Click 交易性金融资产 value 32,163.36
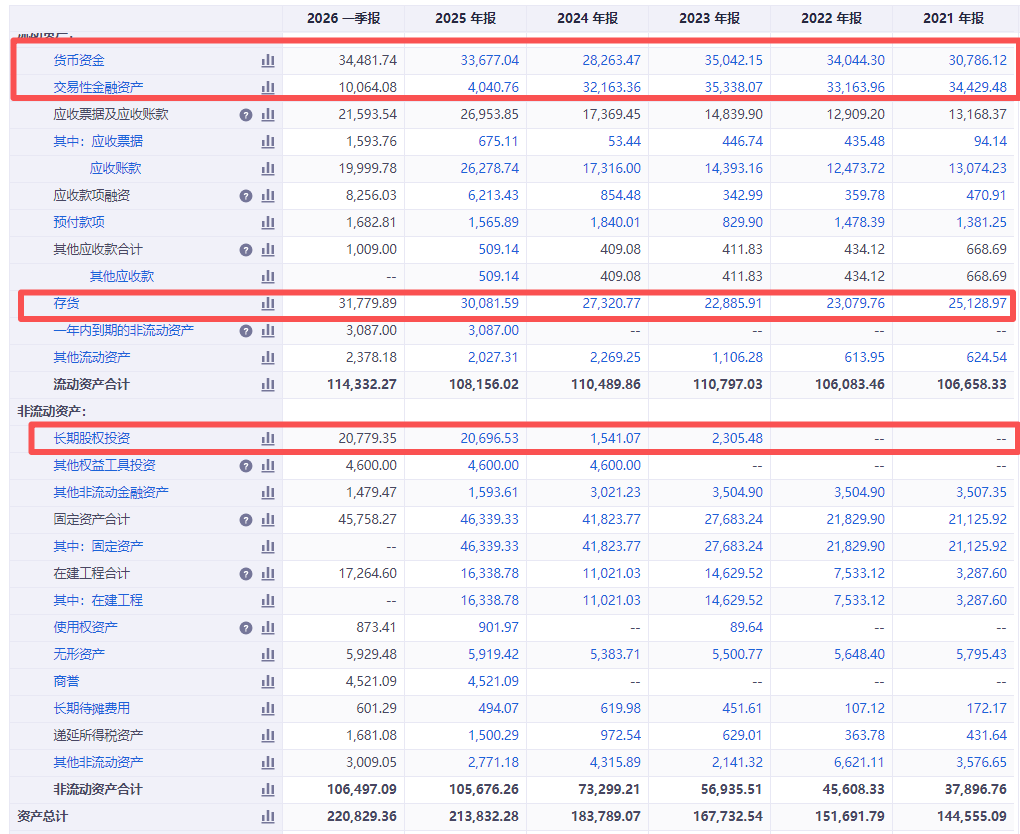1020x834 pixels. (611, 87)
